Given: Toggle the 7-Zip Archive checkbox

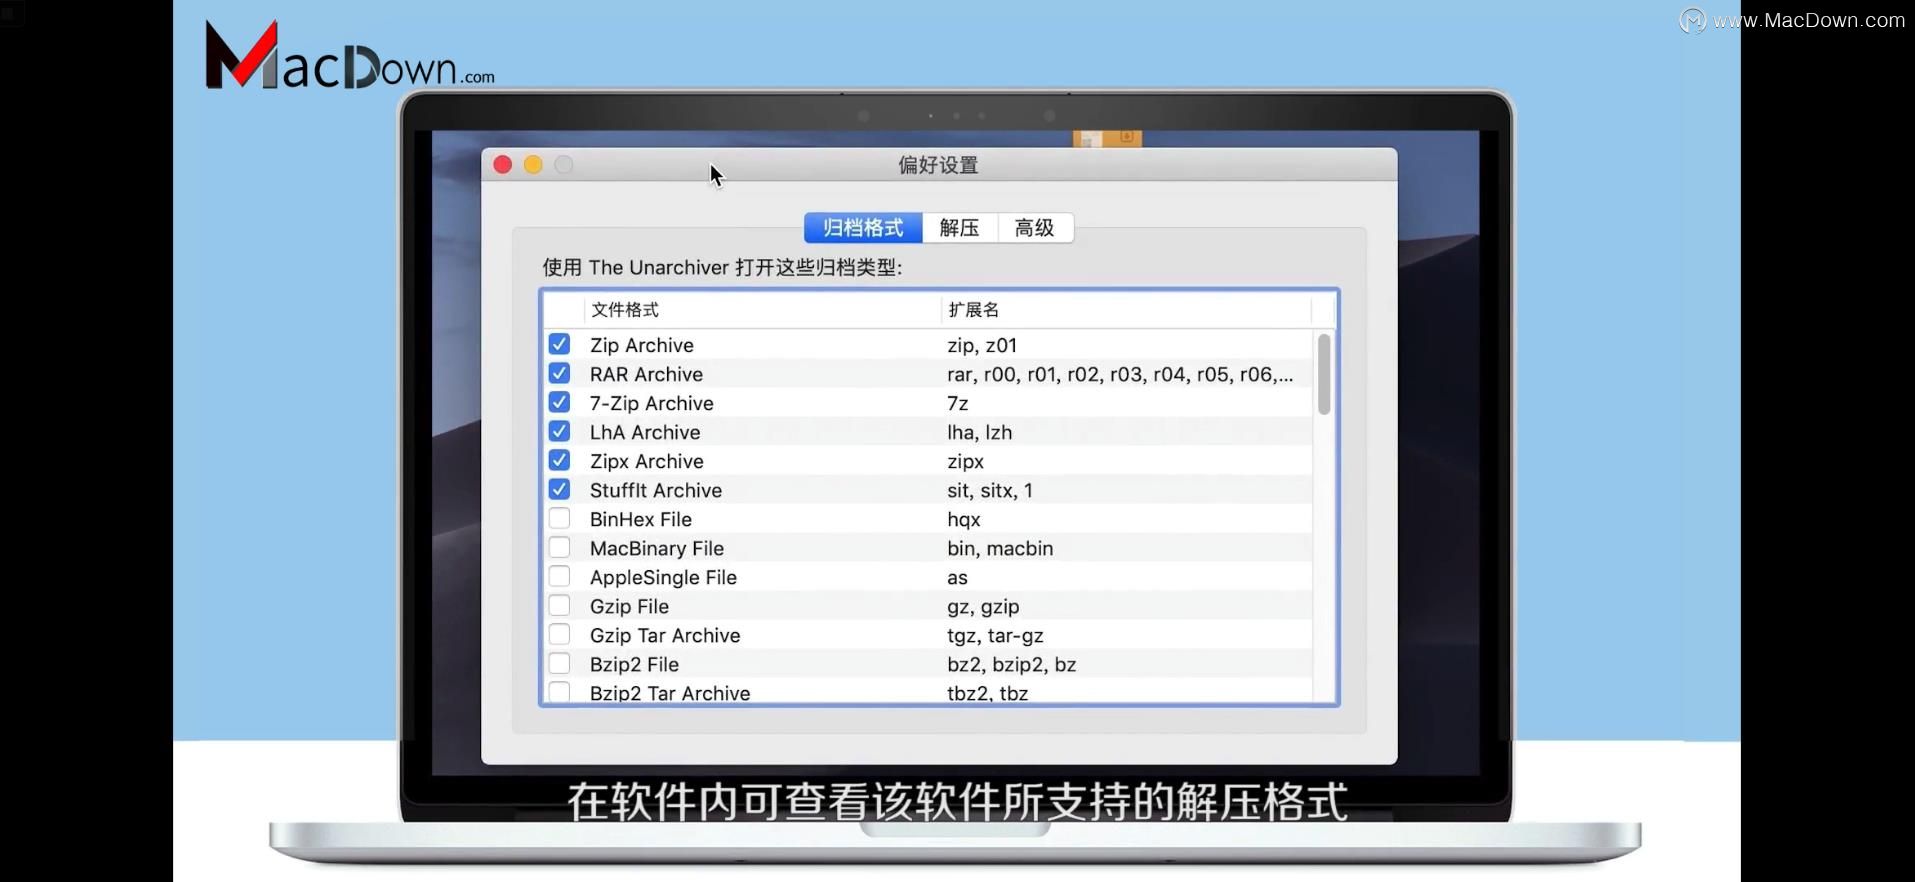Looking at the screenshot, I should click(x=559, y=402).
